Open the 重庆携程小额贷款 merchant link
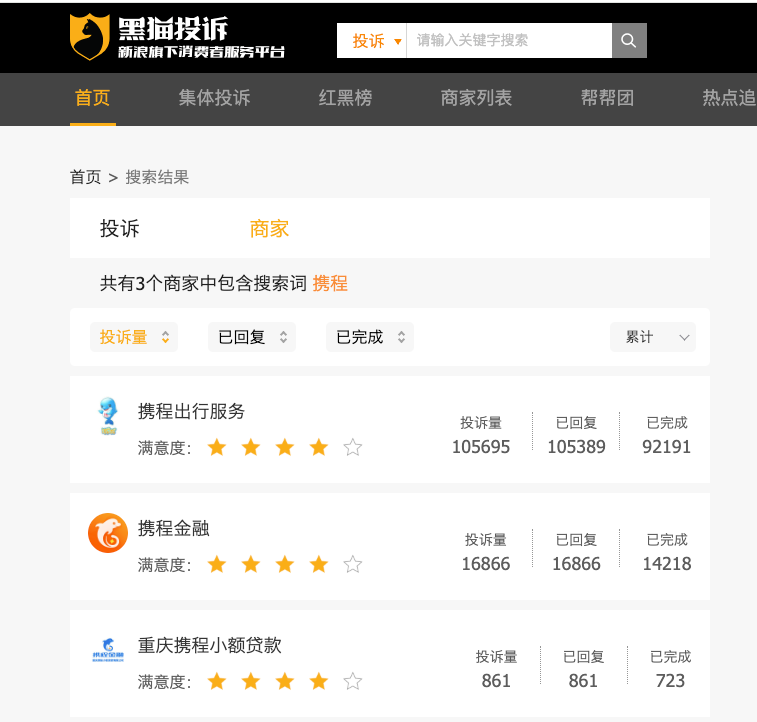The width and height of the screenshot is (757, 722). [210, 645]
